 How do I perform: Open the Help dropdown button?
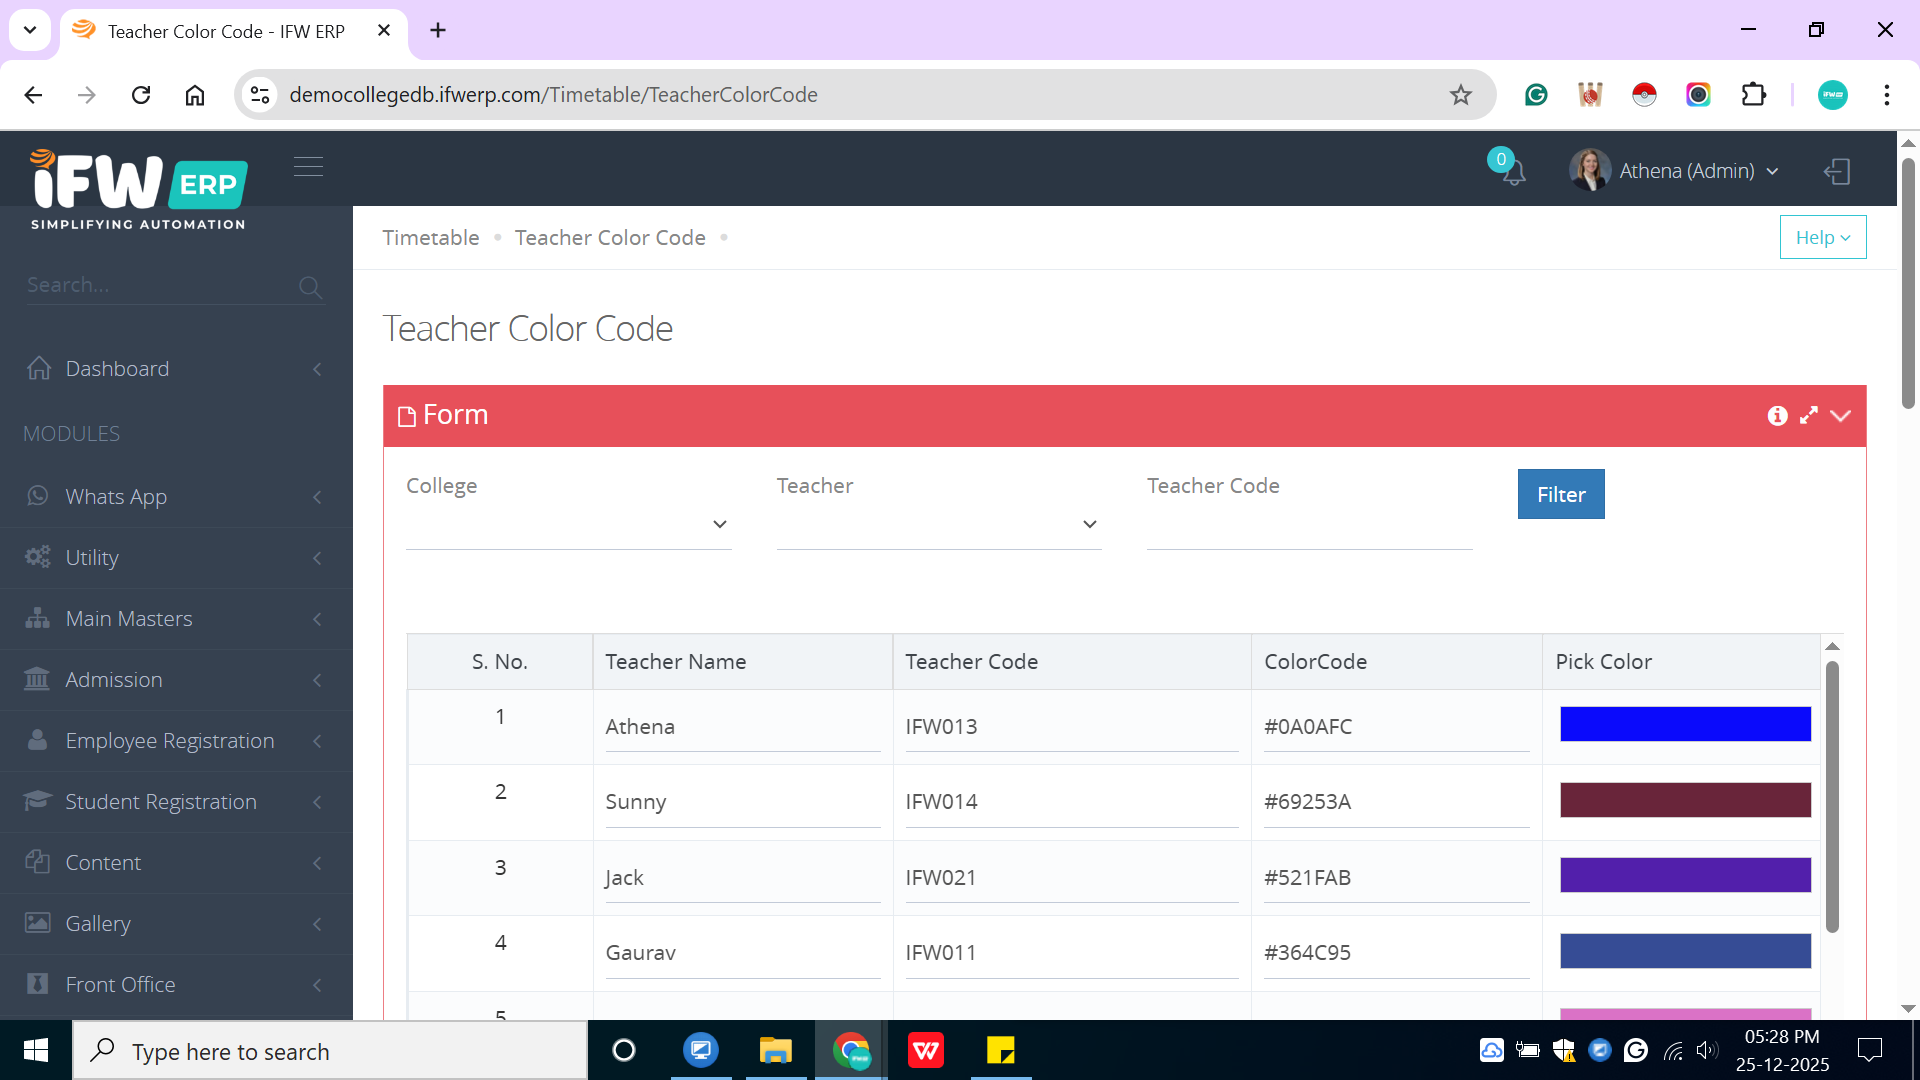click(1822, 238)
